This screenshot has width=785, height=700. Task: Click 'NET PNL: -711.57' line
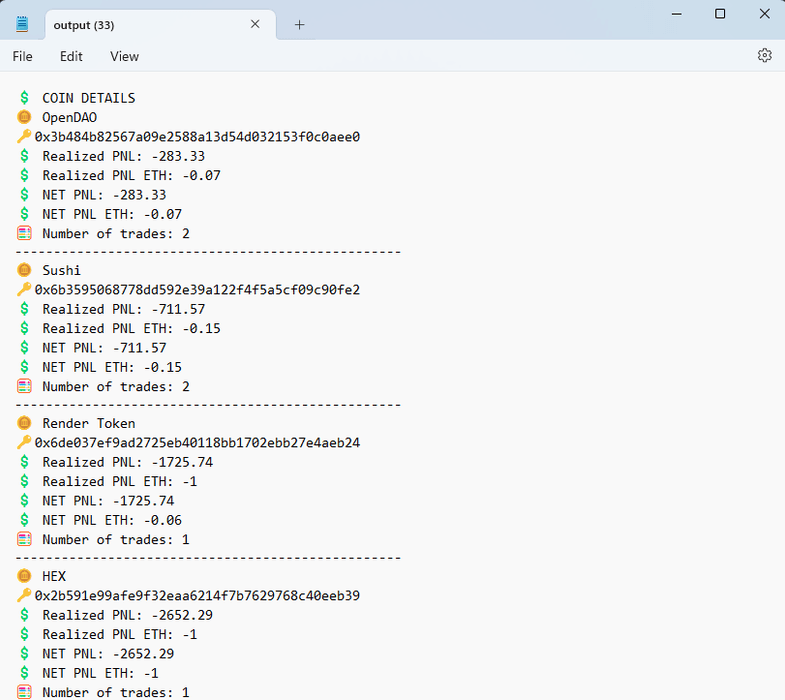tap(104, 348)
